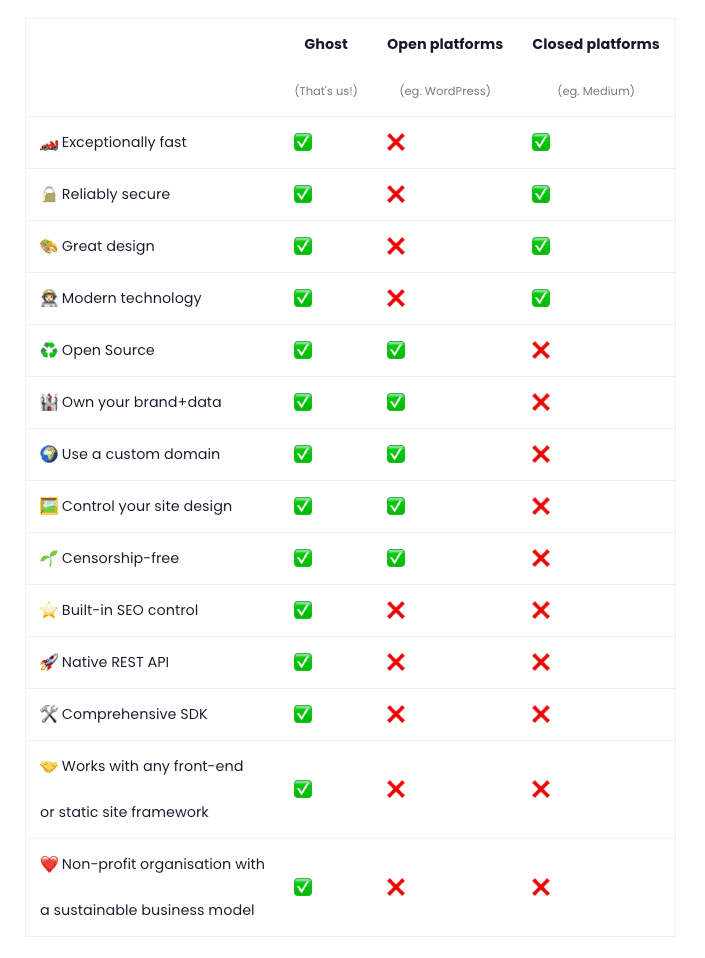Click Closed platforms' red cross for Censorship-free
This screenshot has width=705, height=958.
coord(541,558)
